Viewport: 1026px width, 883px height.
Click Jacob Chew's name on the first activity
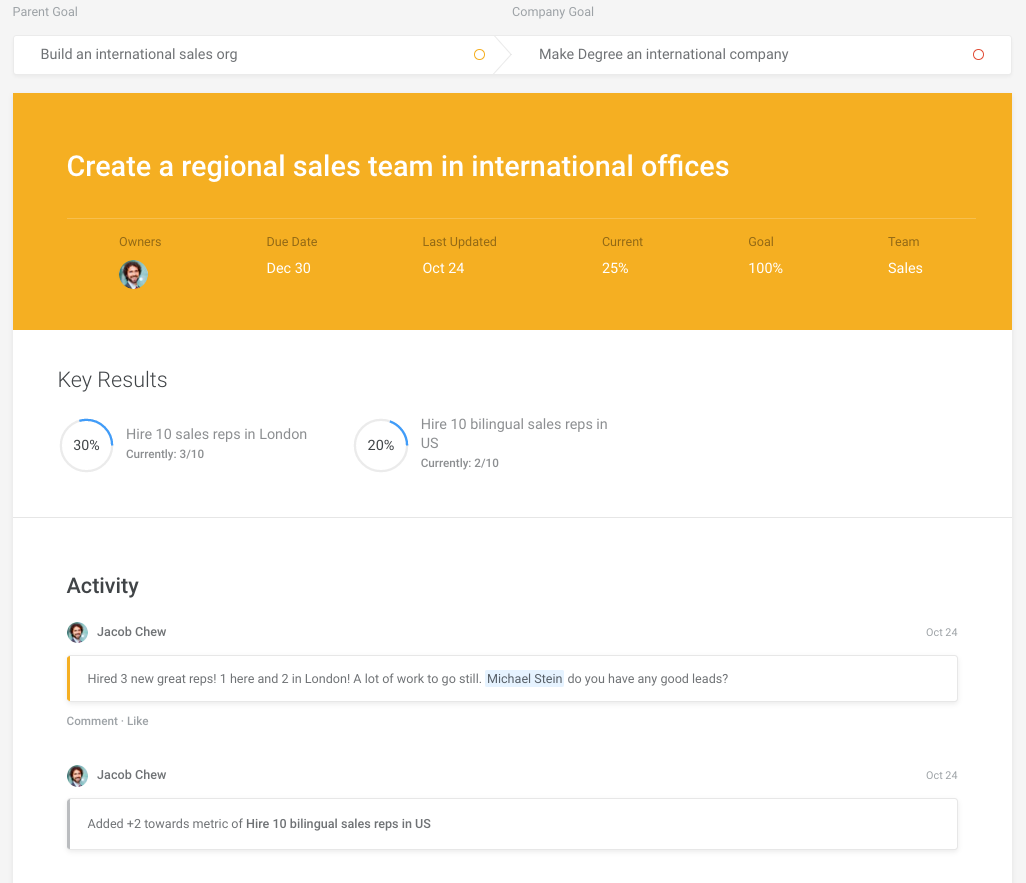click(x=131, y=632)
